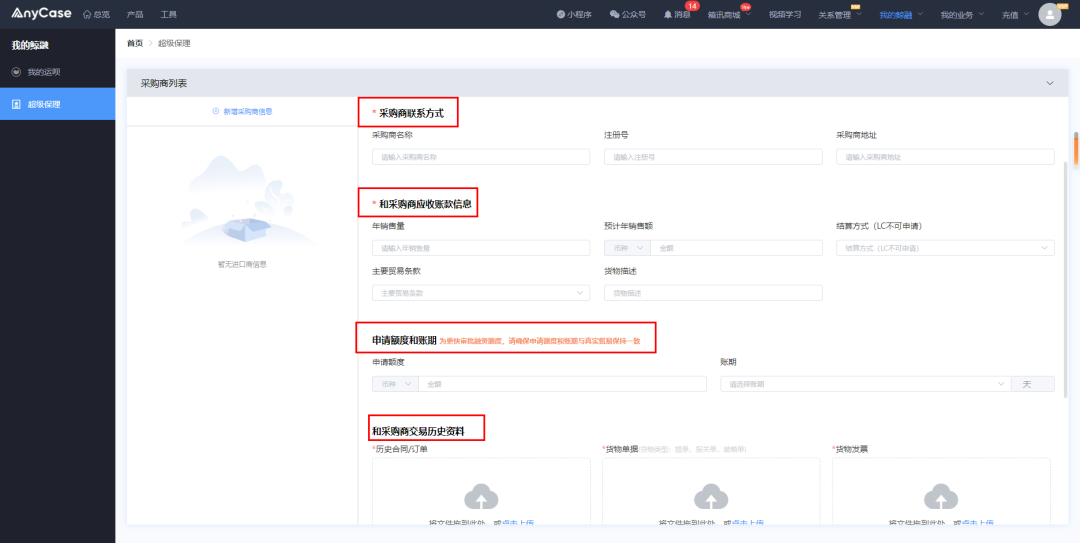Click 新增采购商信息 to add buyer
The width and height of the screenshot is (1080, 543).
tap(242, 111)
